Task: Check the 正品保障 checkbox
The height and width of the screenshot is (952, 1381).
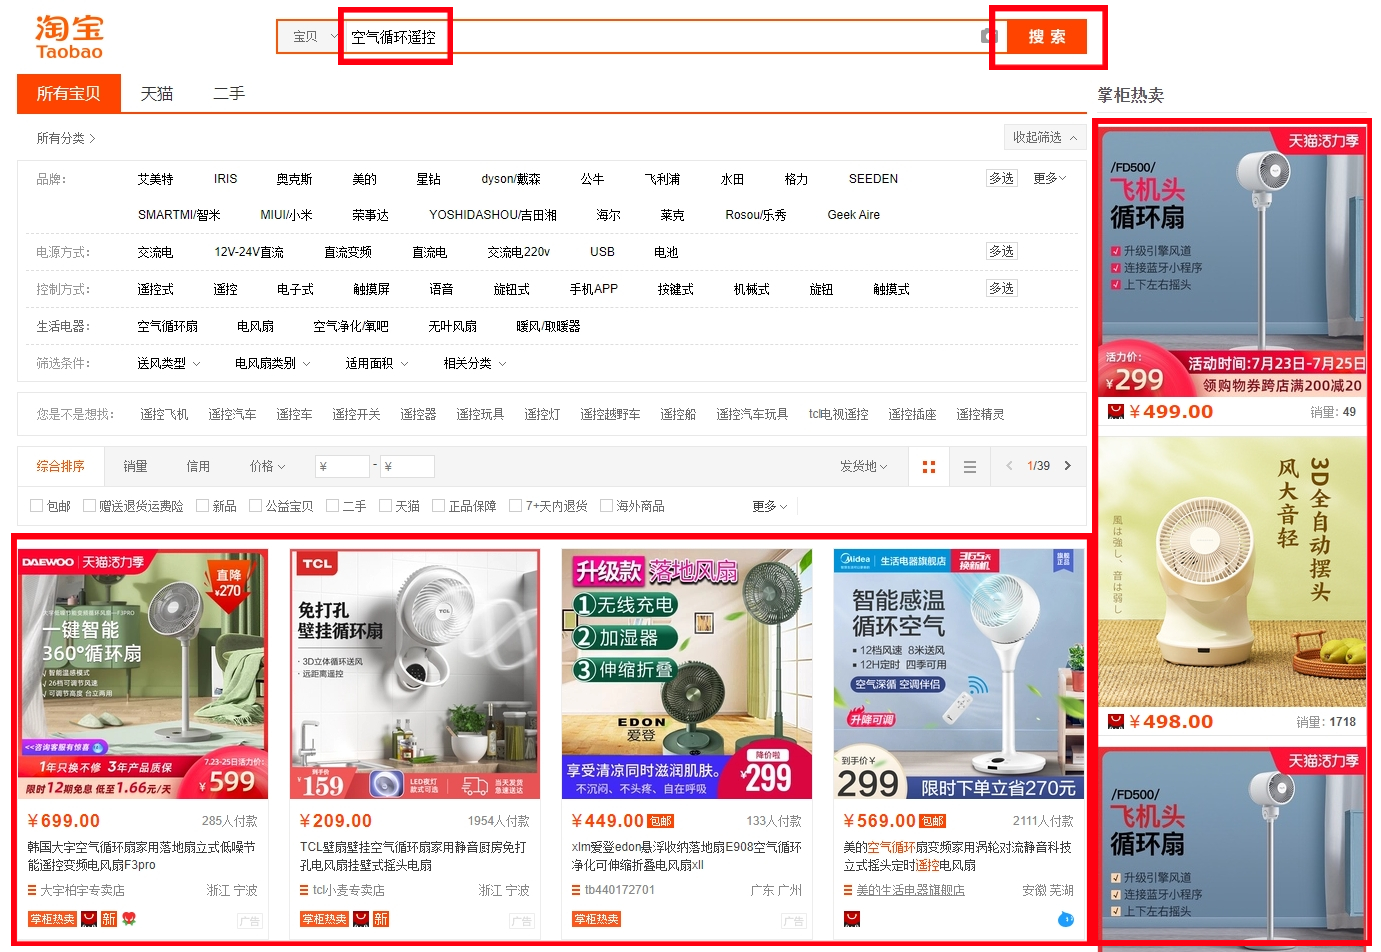Action: [x=438, y=506]
